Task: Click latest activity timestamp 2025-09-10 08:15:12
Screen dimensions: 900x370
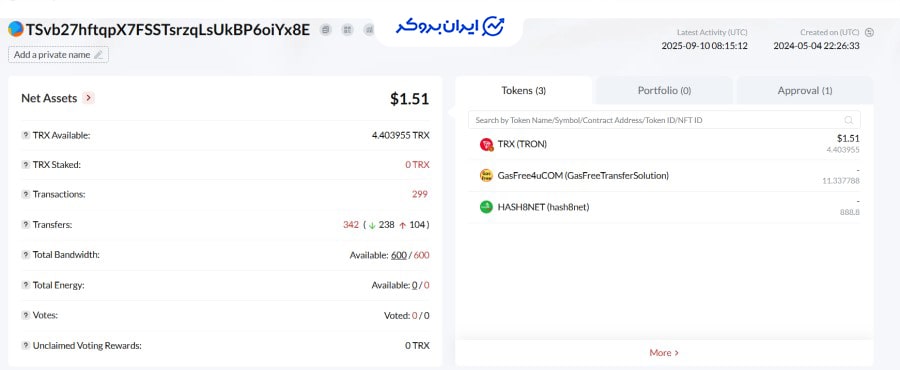Action: (x=704, y=46)
